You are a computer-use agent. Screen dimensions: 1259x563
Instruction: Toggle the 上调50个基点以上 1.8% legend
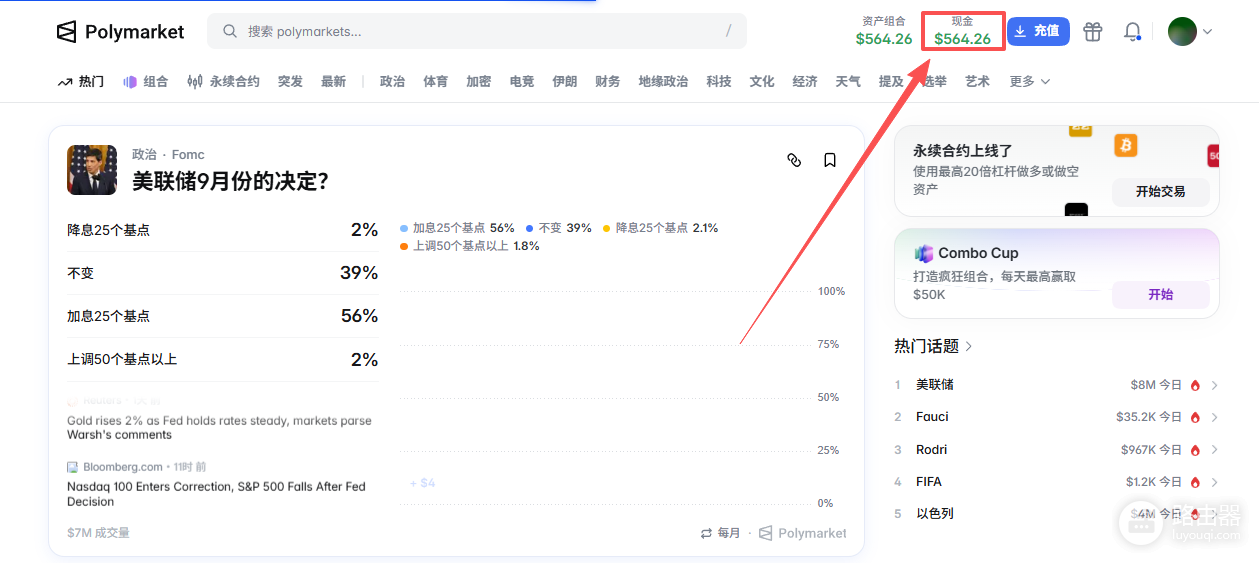(470, 246)
